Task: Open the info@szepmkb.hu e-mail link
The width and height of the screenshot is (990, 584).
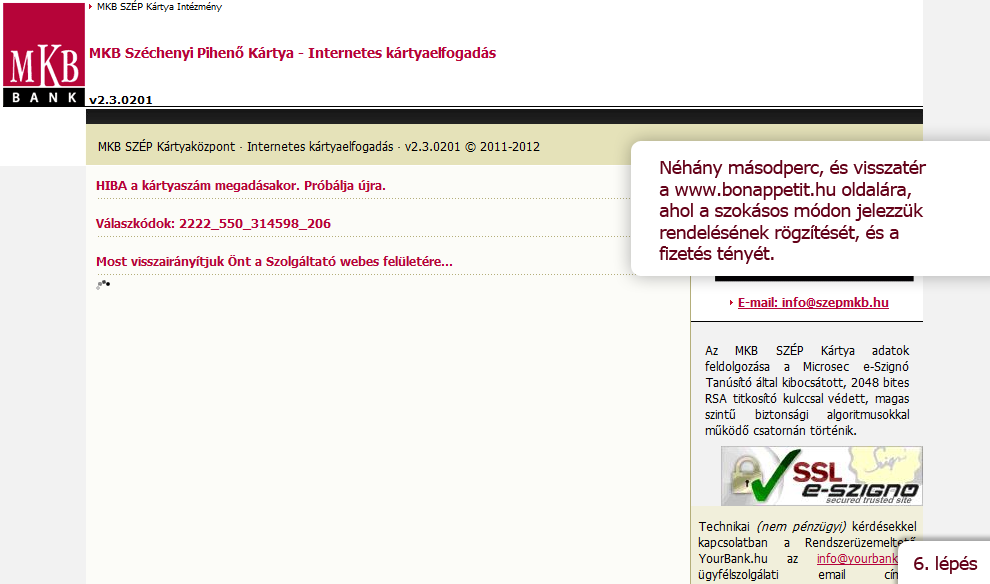Action: click(x=813, y=302)
